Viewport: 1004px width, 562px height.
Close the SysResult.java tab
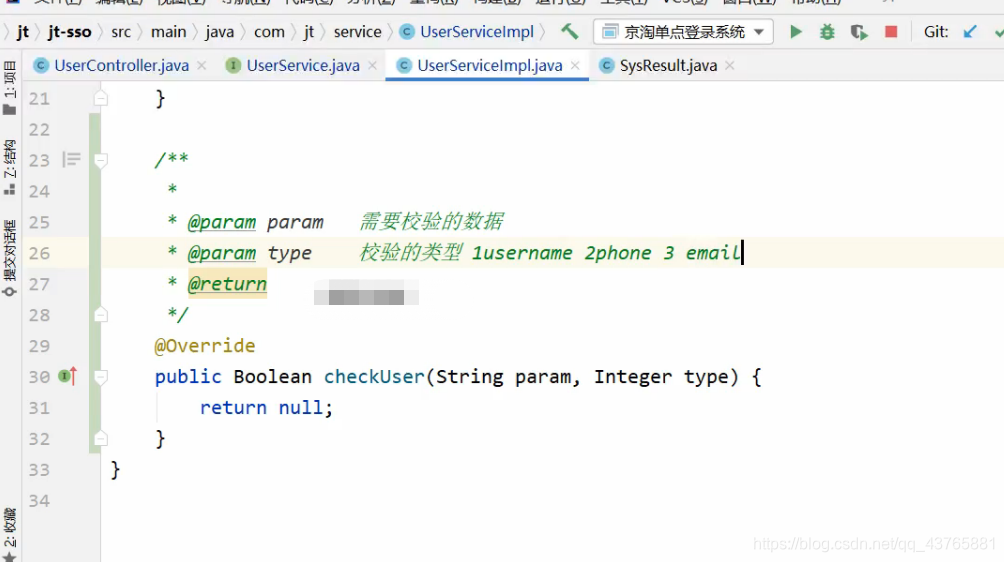[729, 65]
